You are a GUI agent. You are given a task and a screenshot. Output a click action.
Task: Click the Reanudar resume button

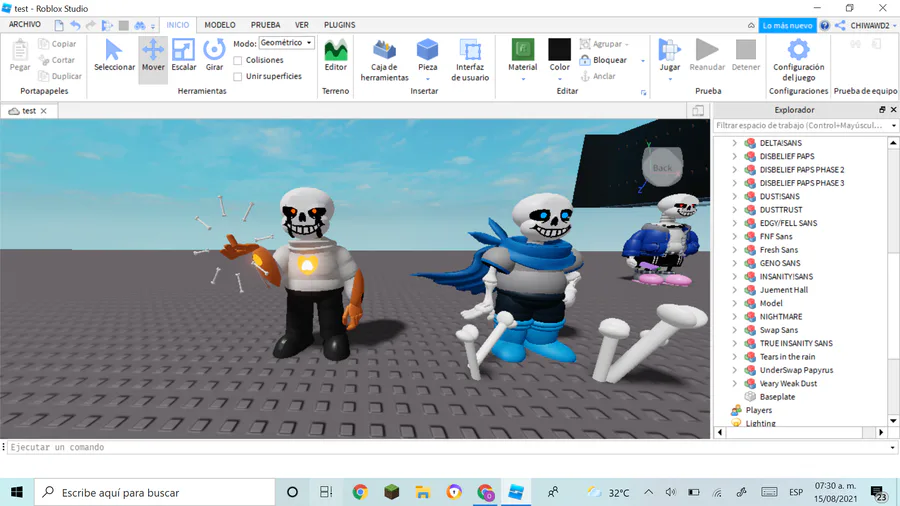click(707, 56)
